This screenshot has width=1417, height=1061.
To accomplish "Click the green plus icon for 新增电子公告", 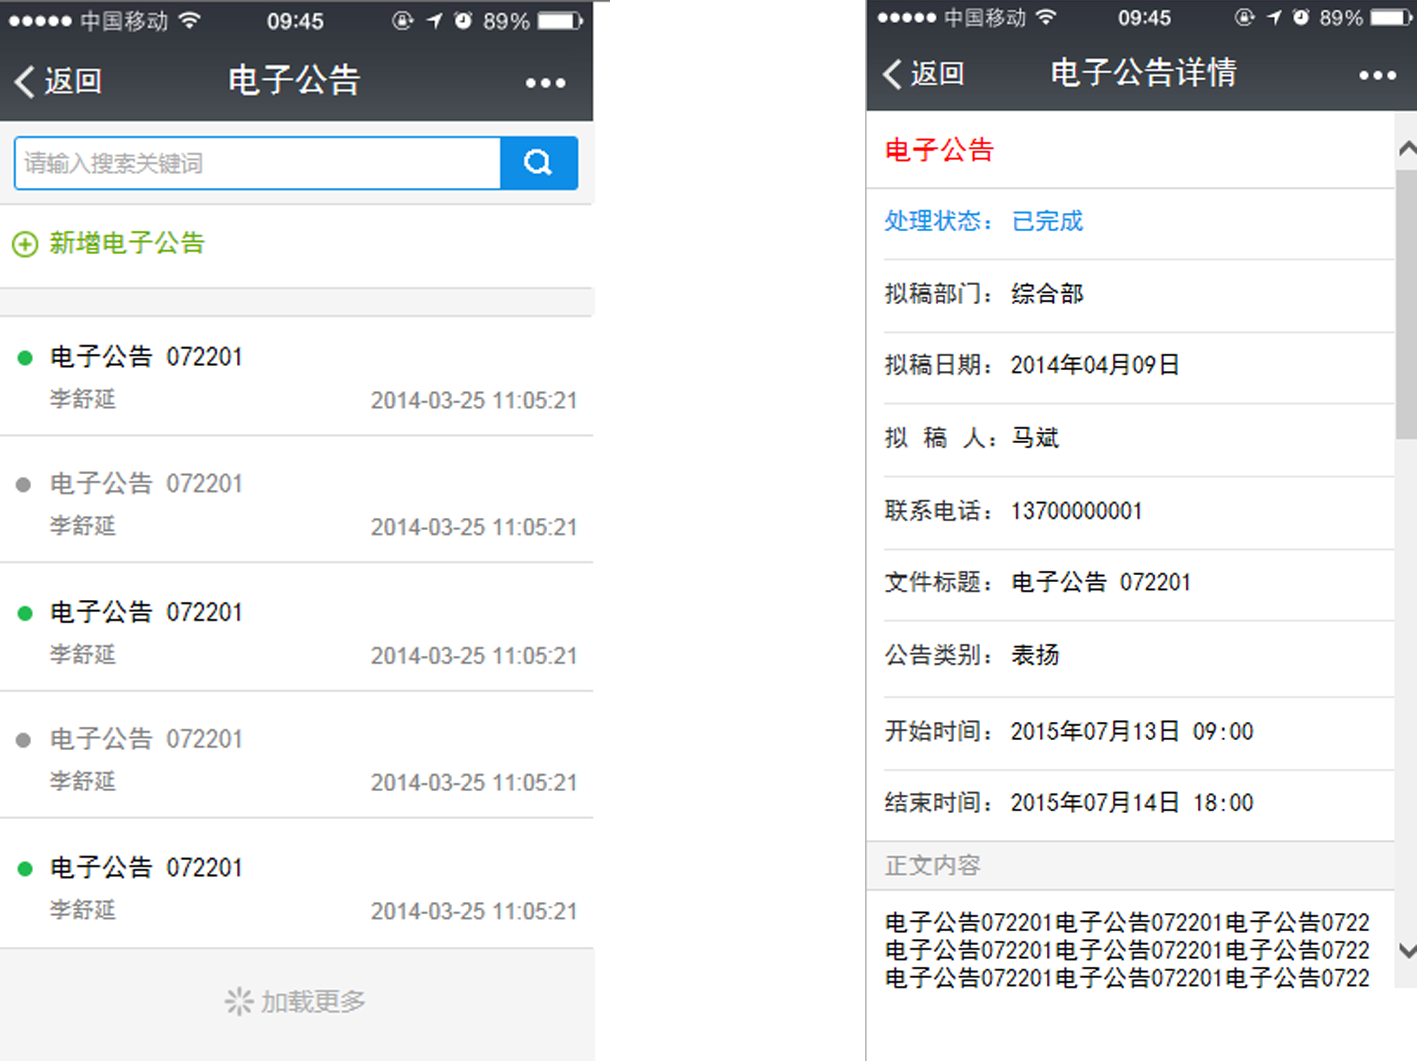I will 25,244.
